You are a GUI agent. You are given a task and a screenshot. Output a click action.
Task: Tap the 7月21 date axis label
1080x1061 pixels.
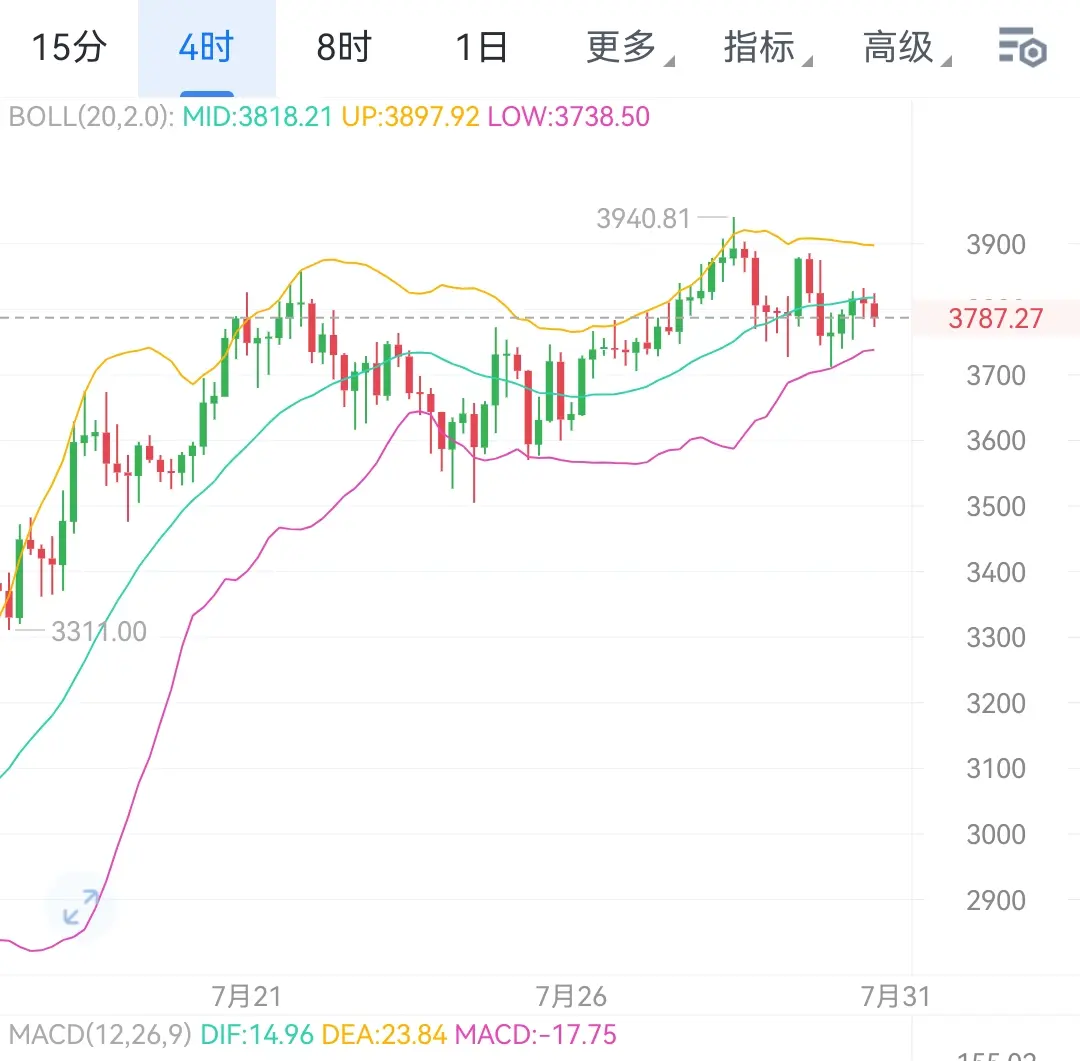(x=247, y=996)
